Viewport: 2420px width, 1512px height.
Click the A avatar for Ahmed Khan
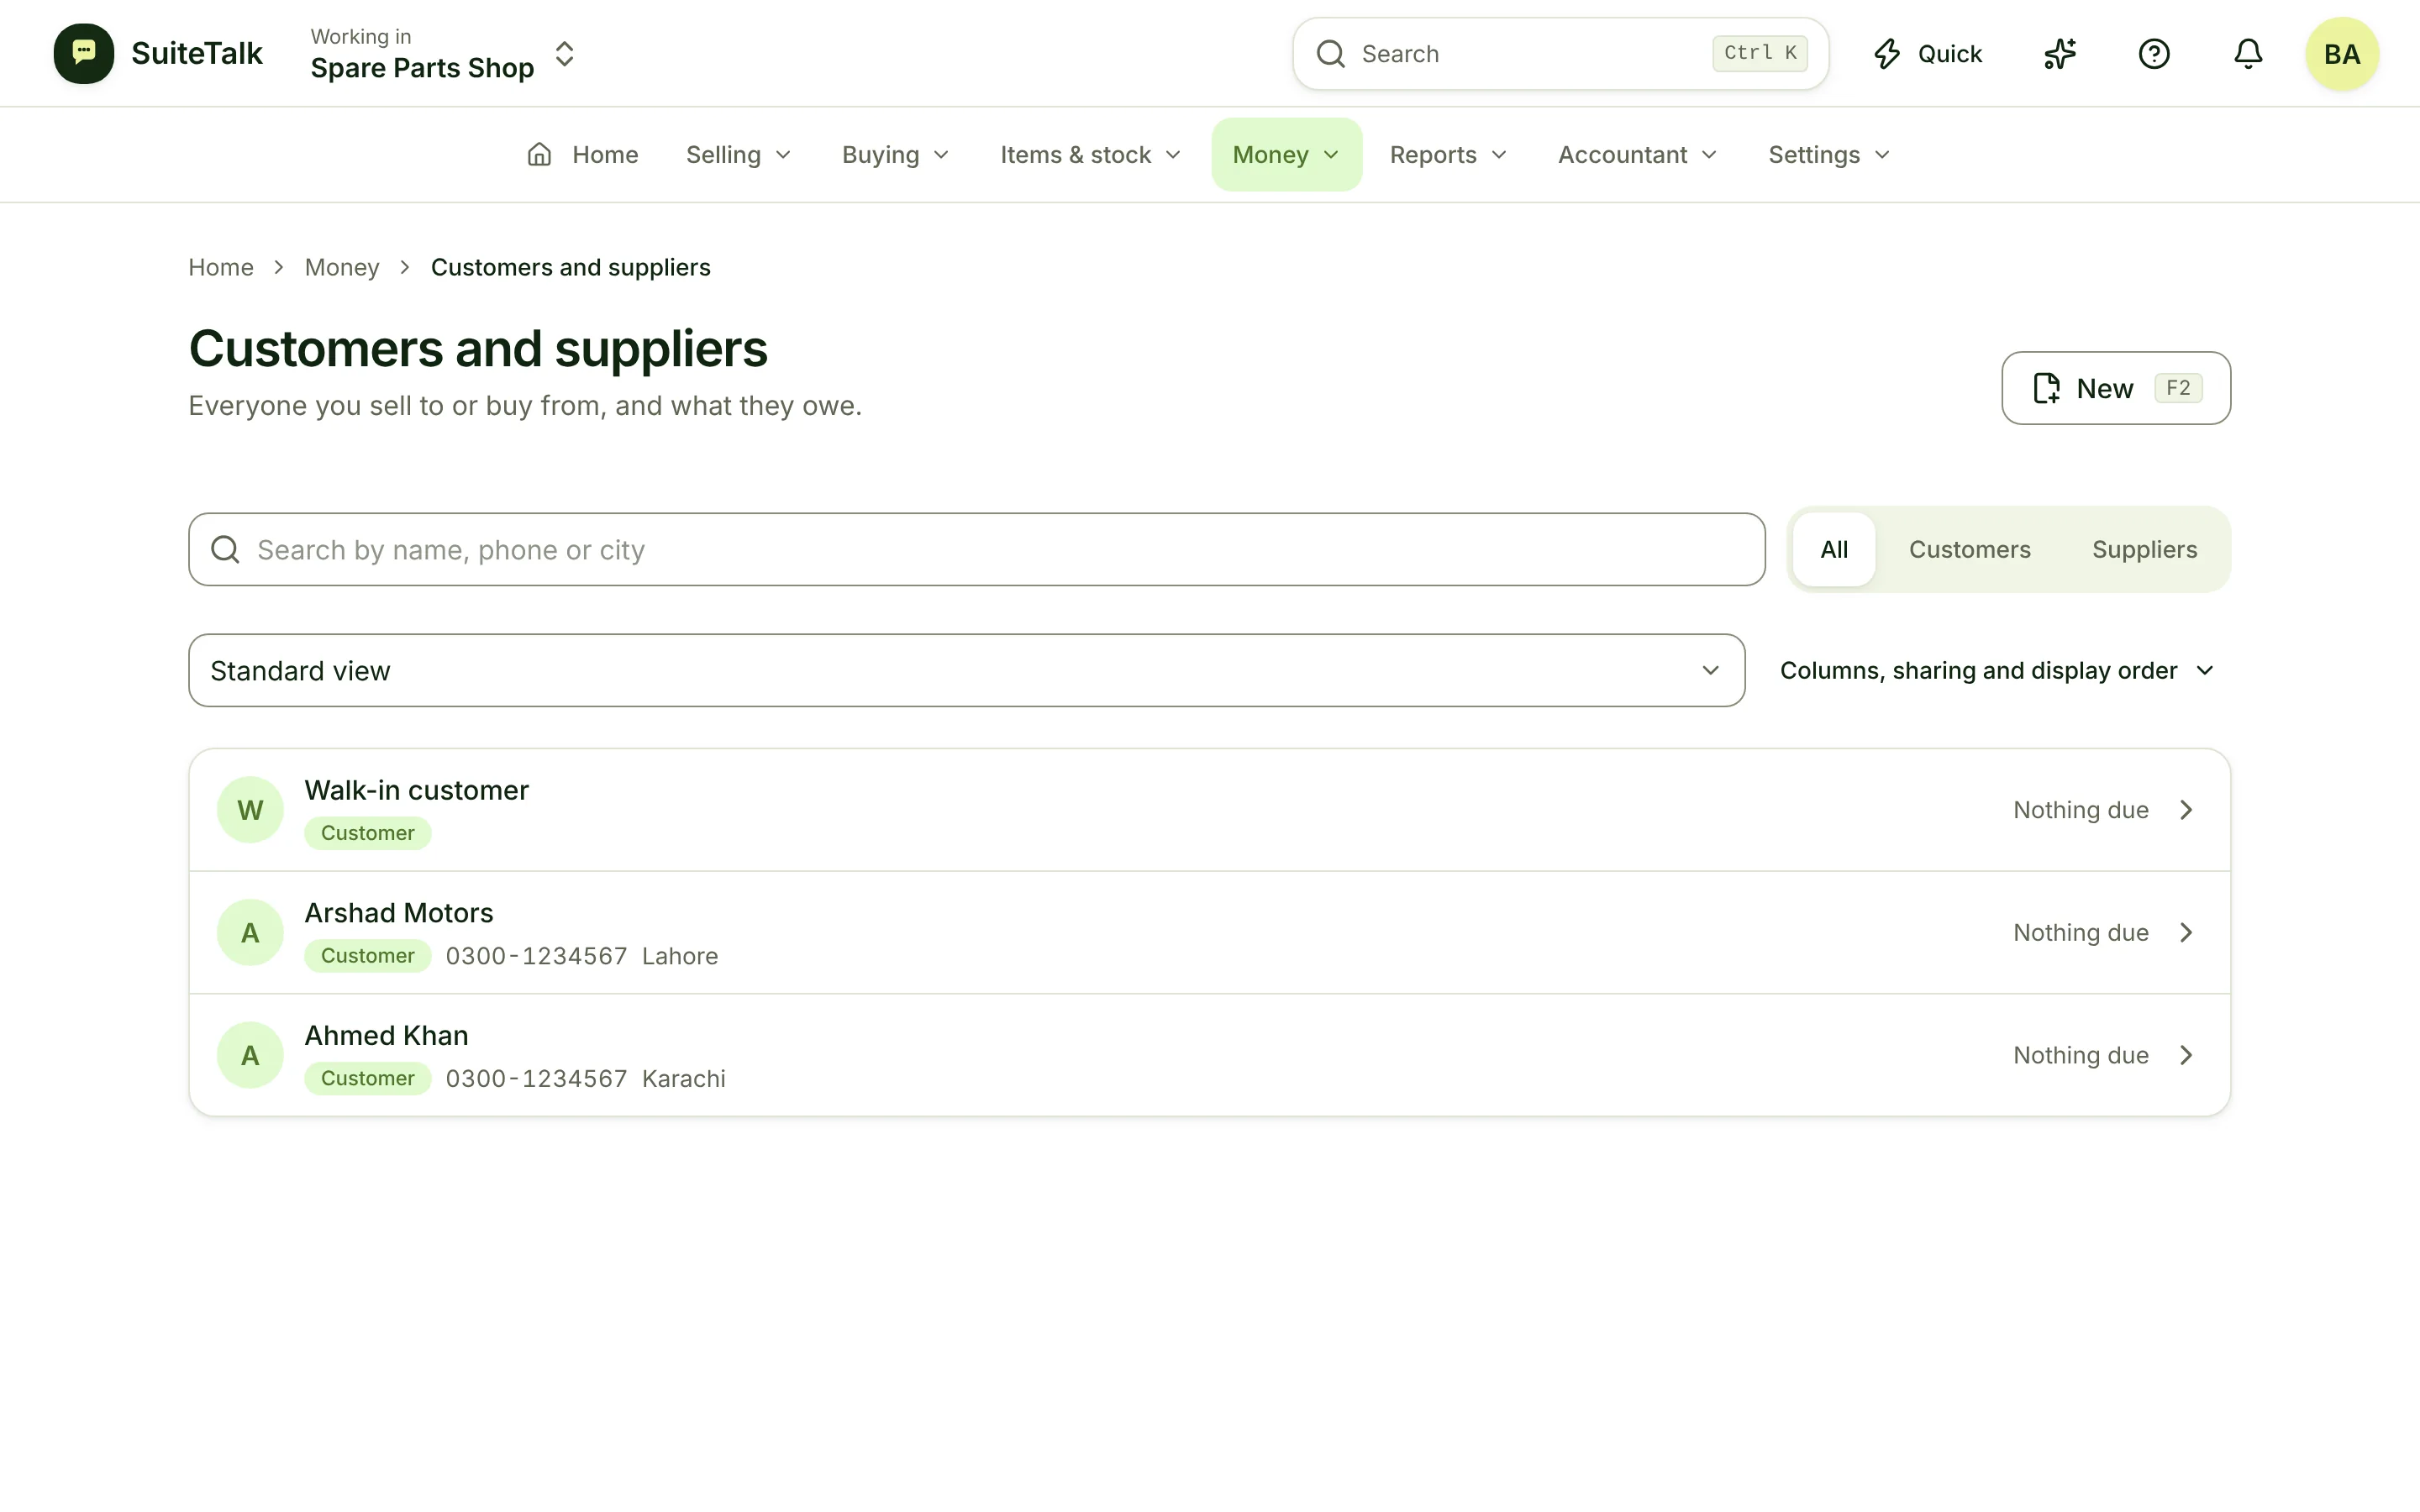[250, 1055]
